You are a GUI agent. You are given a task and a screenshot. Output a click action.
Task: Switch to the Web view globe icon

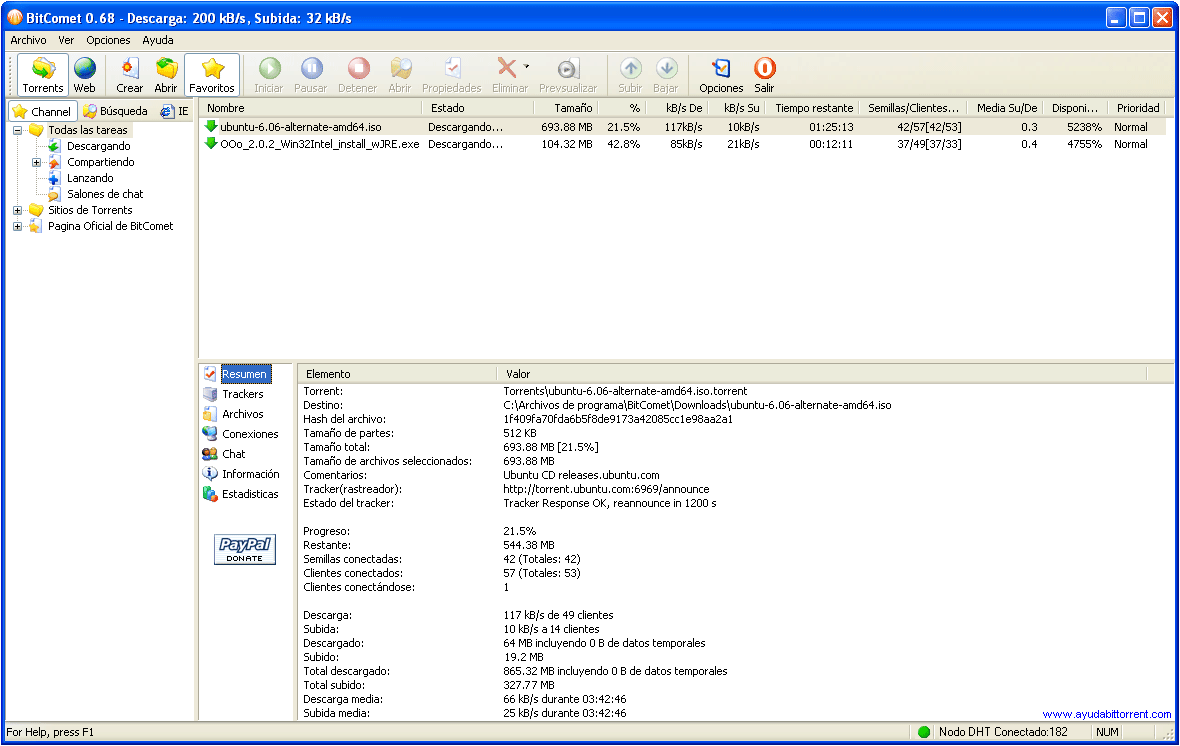tap(84, 69)
